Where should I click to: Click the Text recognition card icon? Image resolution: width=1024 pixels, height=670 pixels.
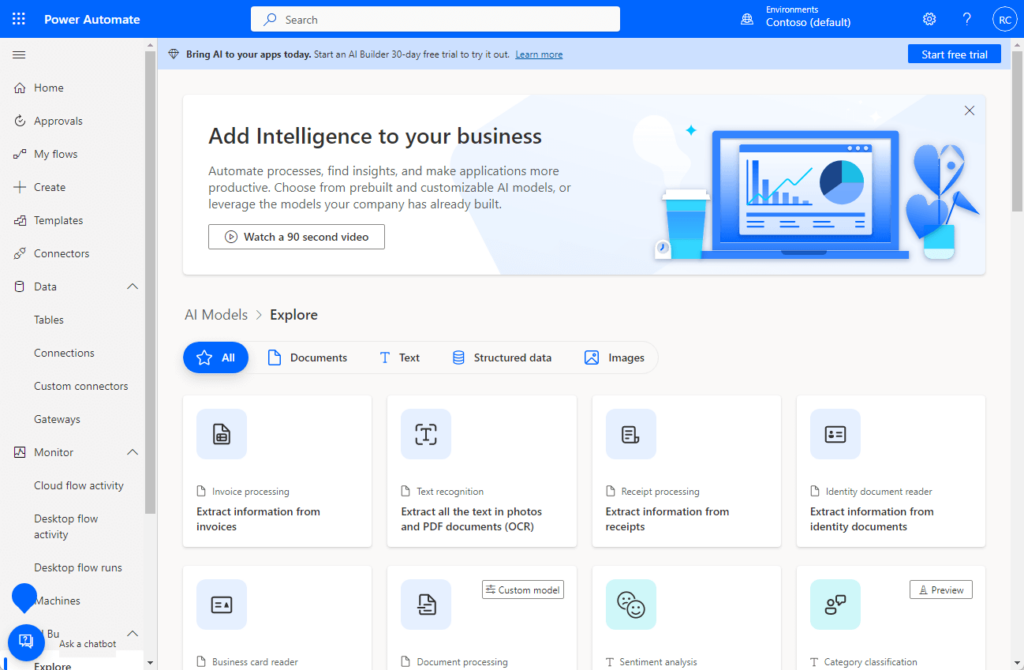coord(426,434)
